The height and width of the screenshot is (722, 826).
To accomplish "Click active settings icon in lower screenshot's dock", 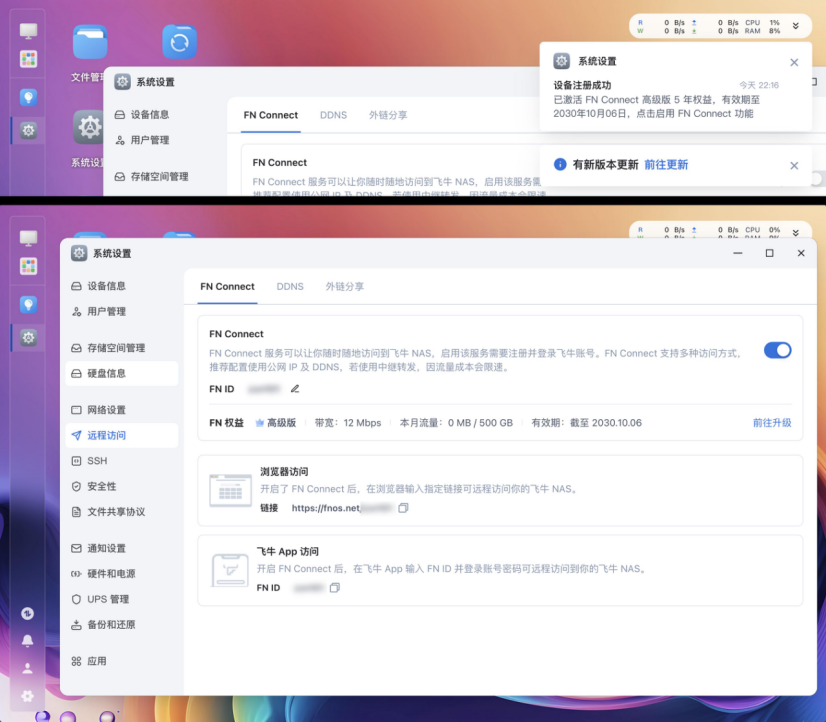I will coord(28,338).
